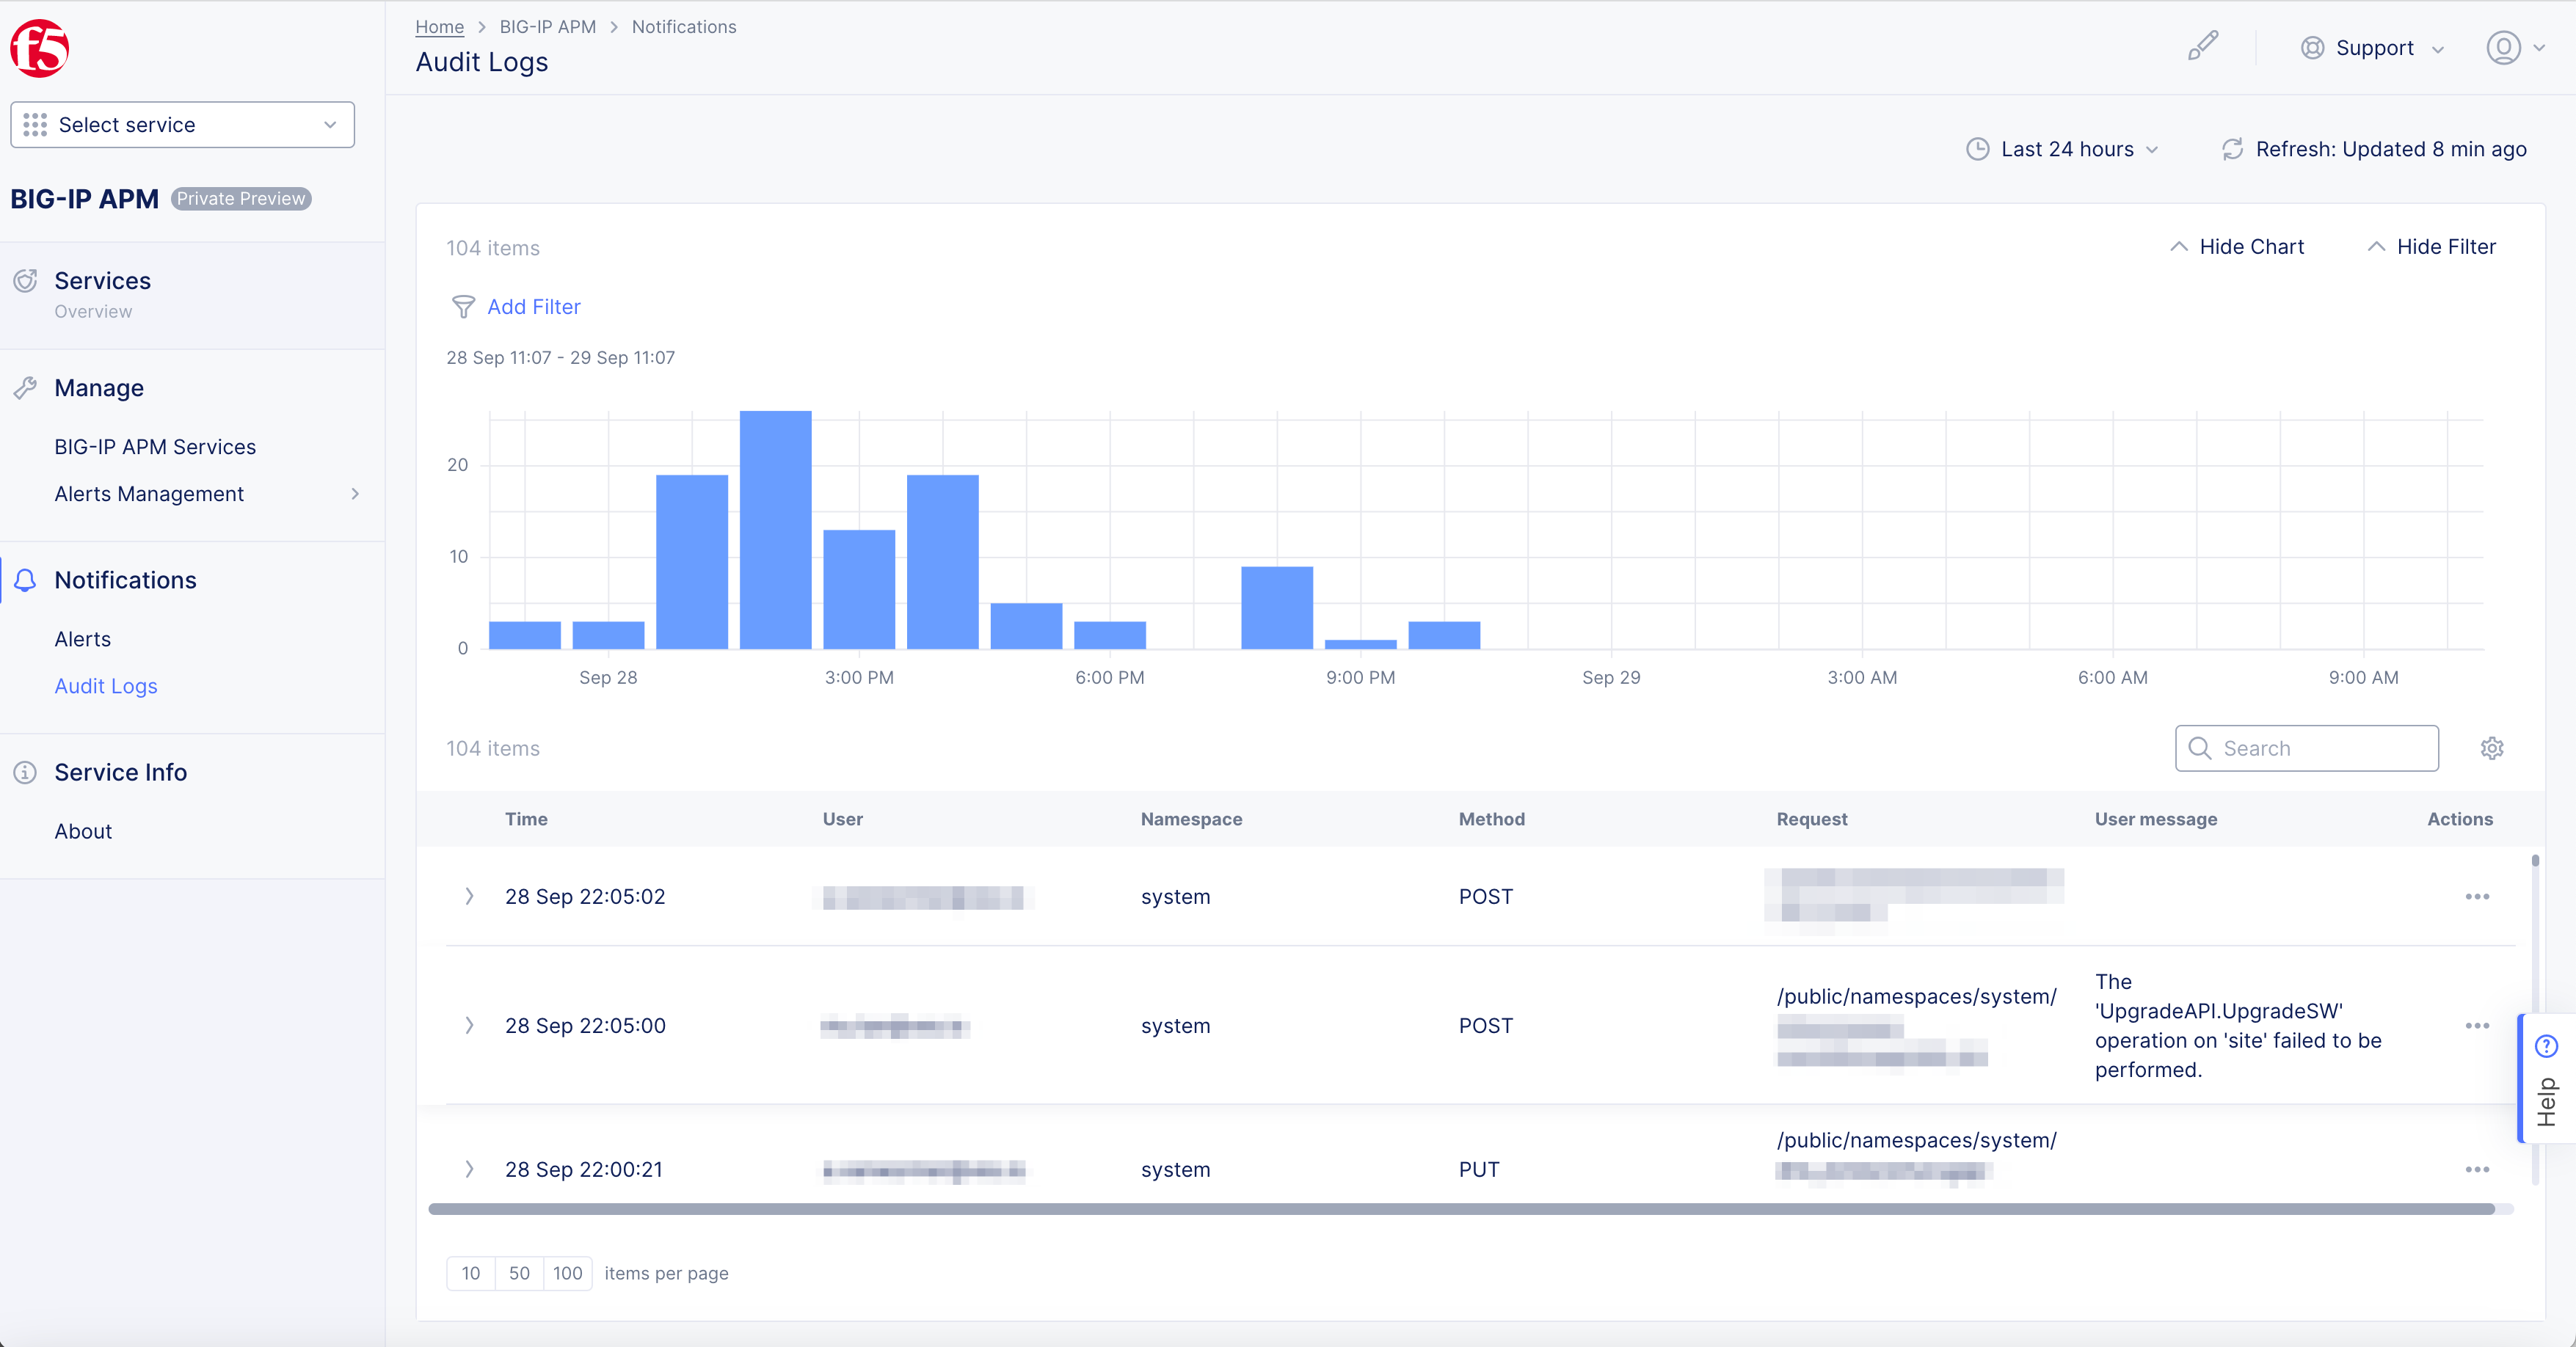Image resolution: width=2576 pixels, height=1347 pixels.
Task: Click the User column header
Action: point(842,819)
